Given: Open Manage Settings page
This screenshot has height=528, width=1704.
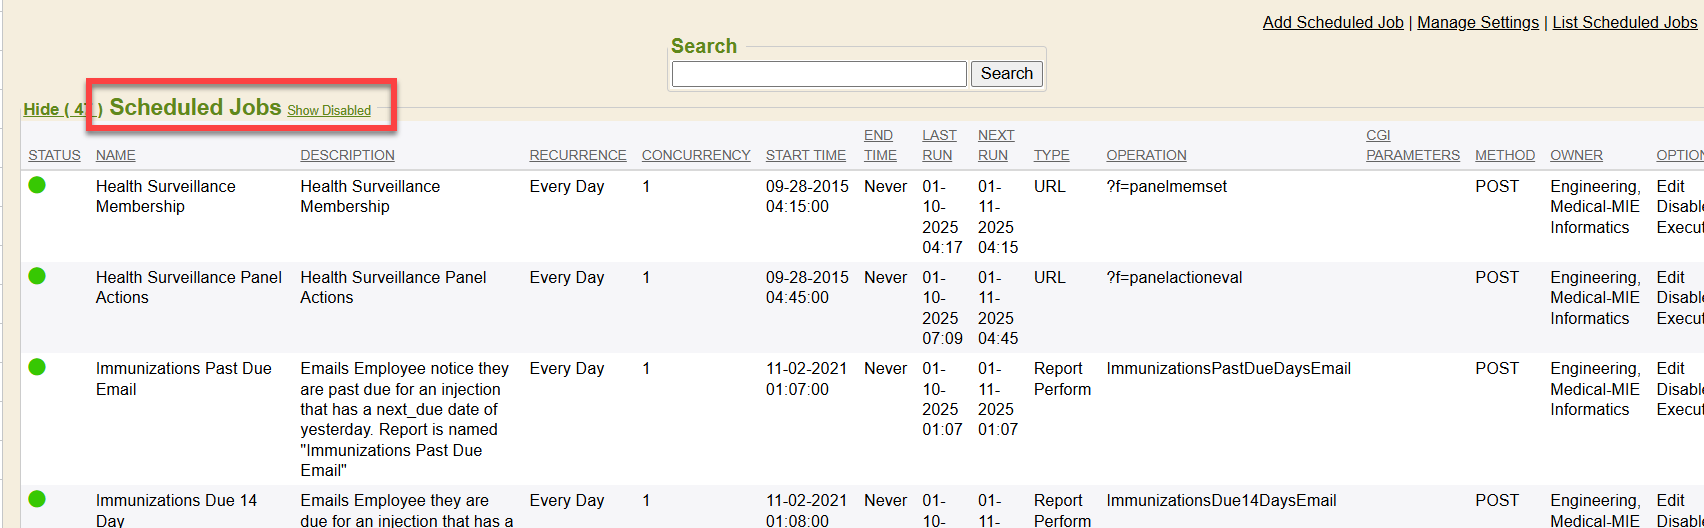Looking at the screenshot, I should 1477,22.
